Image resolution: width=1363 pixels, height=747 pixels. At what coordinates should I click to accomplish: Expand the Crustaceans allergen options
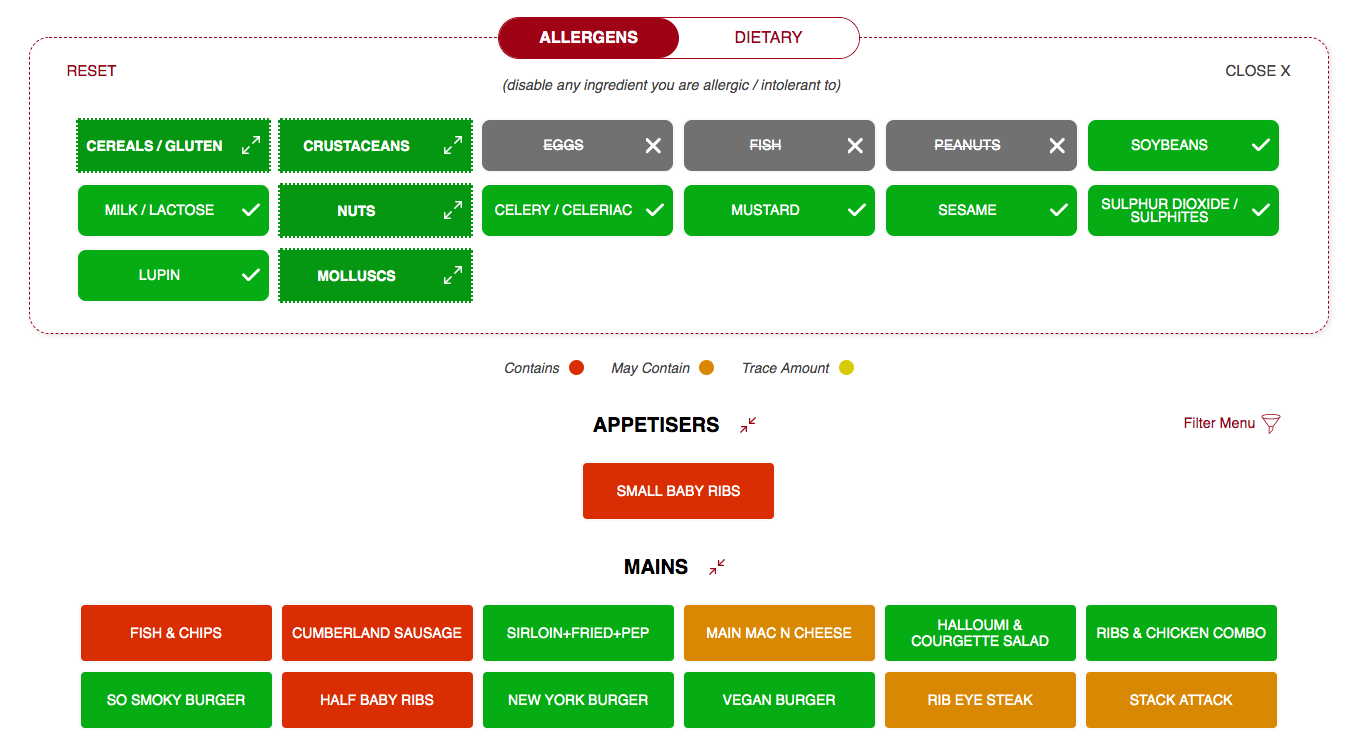453,146
